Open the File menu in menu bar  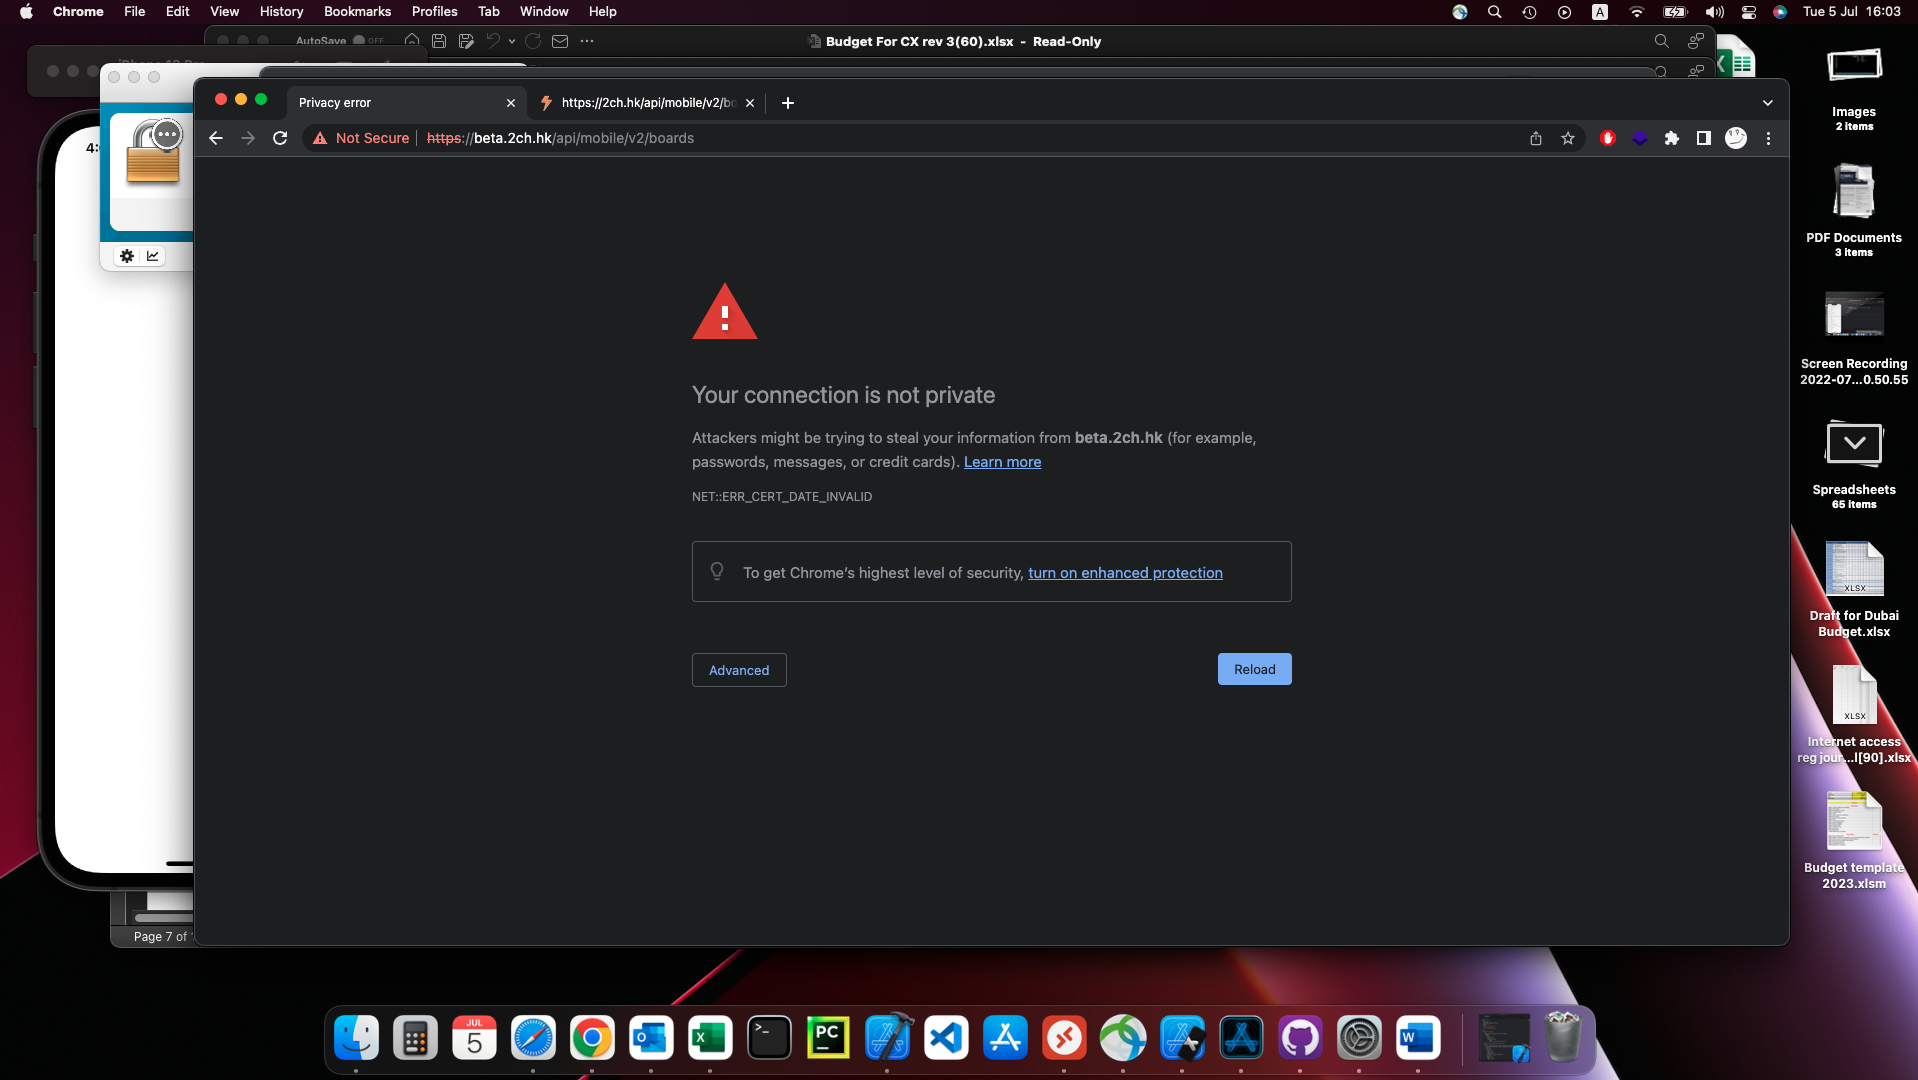pyautogui.click(x=135, y=11)
